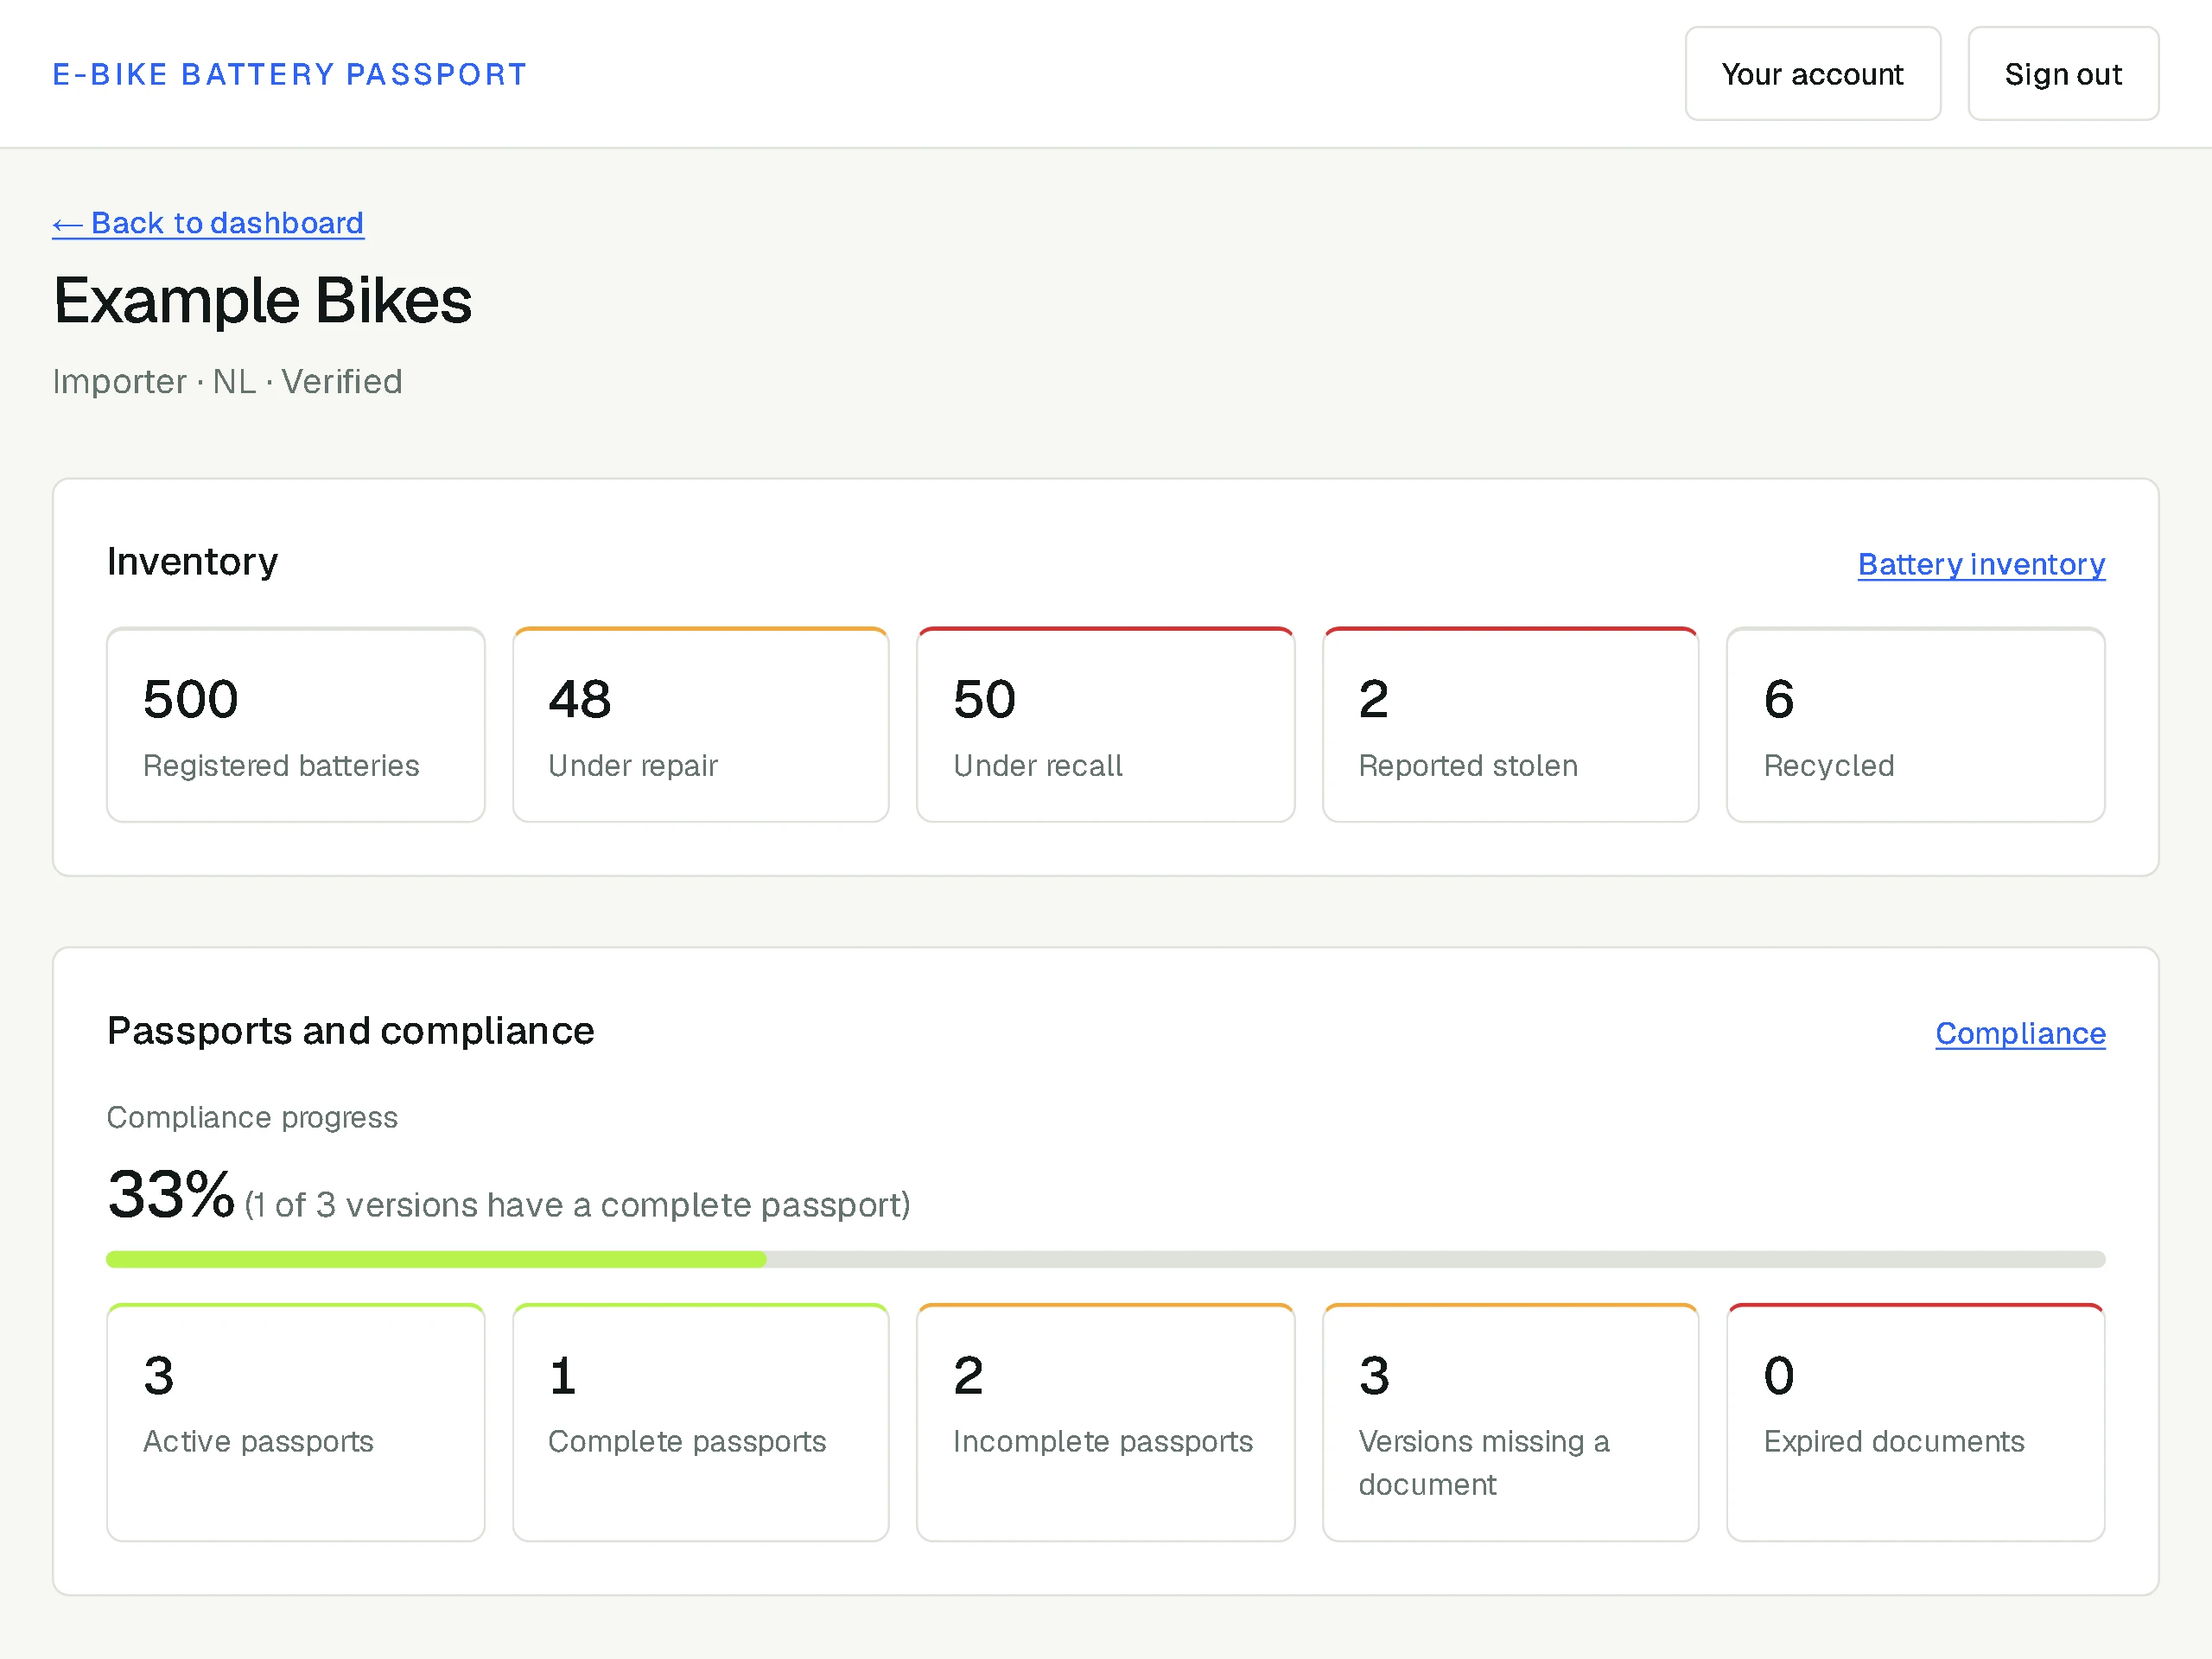This screenshot has width=2212, height=1659.
Task: Select the 6 Recycled card
Action: click(1916, 725)
